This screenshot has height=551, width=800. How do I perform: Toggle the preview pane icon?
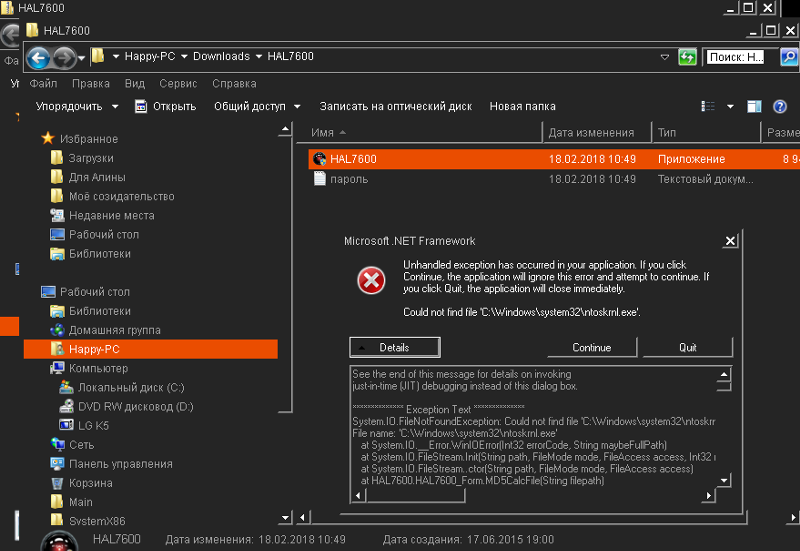tap(754, 106)
